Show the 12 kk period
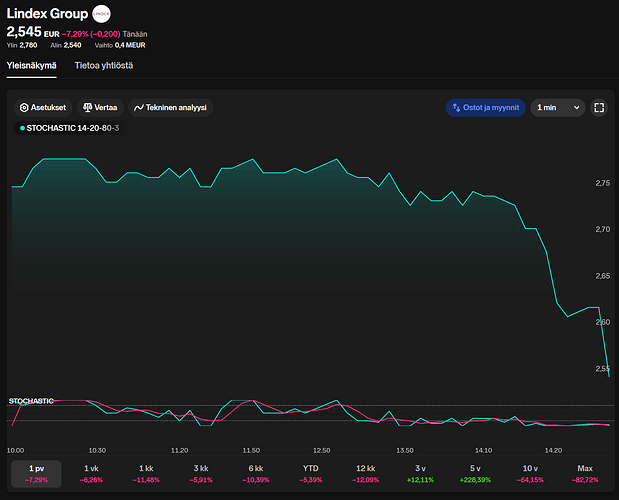This screenshot has width=619, height=500. [x=365, y=473]
